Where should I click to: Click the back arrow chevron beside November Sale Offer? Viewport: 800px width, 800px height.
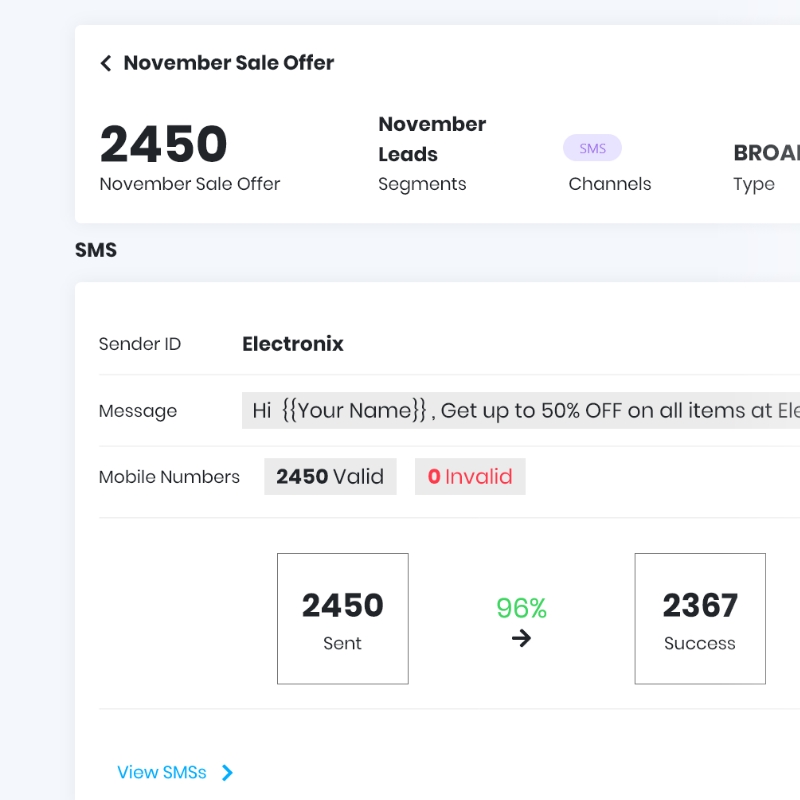click(x=106, y=63)
